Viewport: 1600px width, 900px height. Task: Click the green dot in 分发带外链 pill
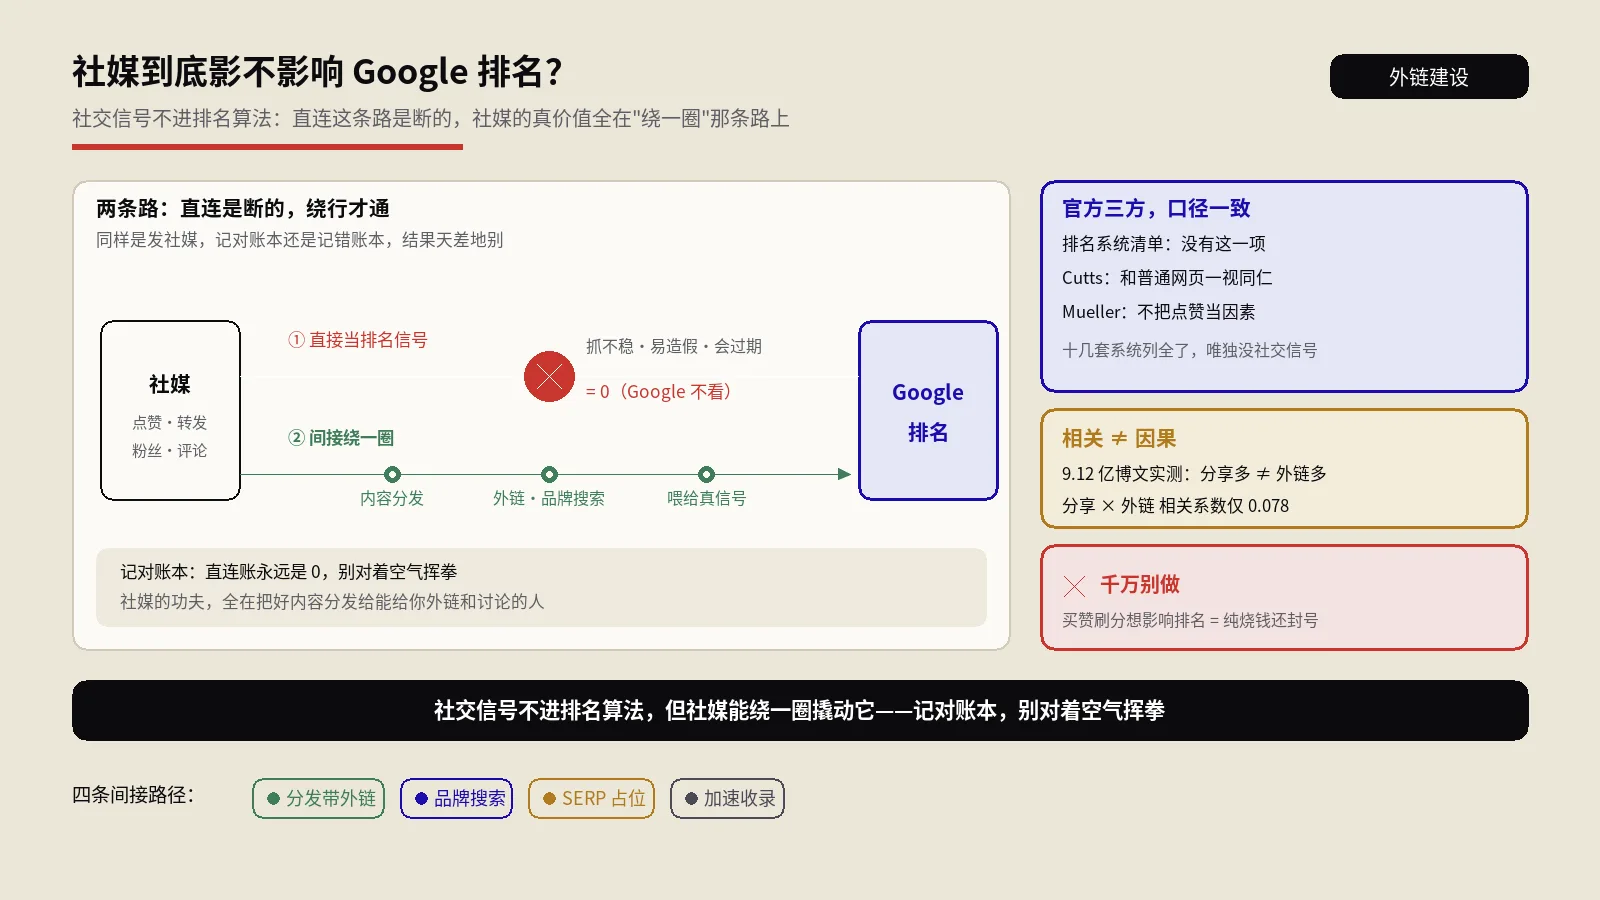pyautogui.click(x=273, y=798)
